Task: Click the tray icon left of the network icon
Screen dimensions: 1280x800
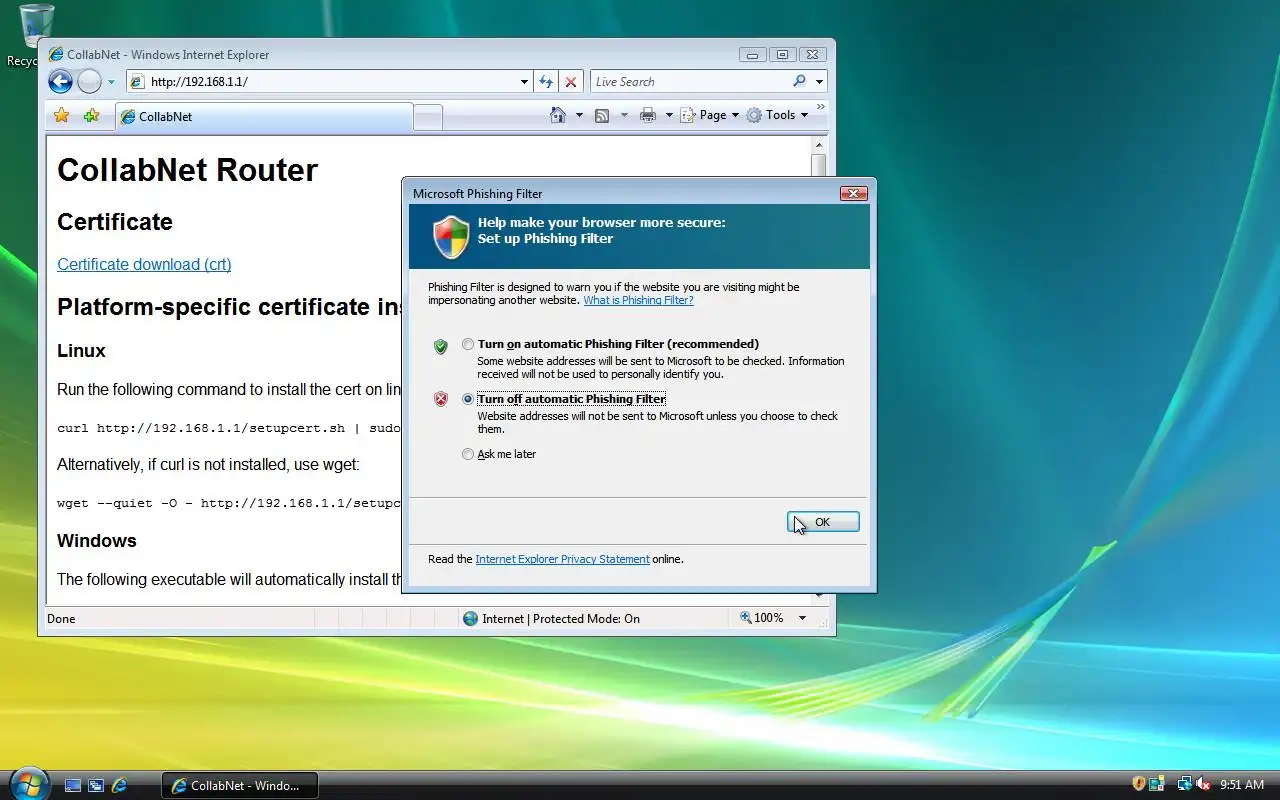Action: click(x=1157, y=784)
